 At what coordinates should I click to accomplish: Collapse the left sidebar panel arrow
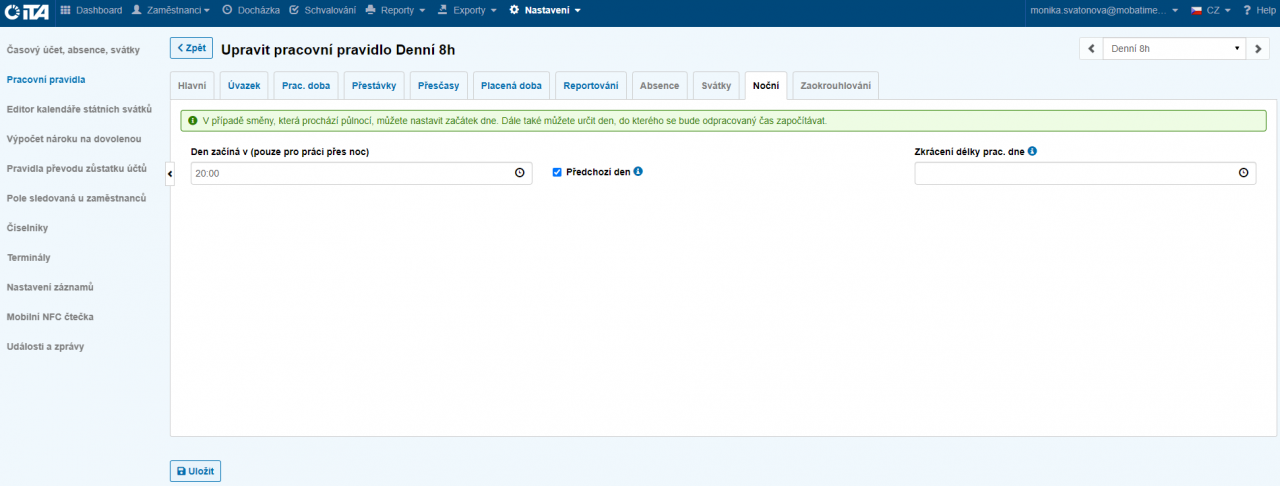(x=169, y=174)
